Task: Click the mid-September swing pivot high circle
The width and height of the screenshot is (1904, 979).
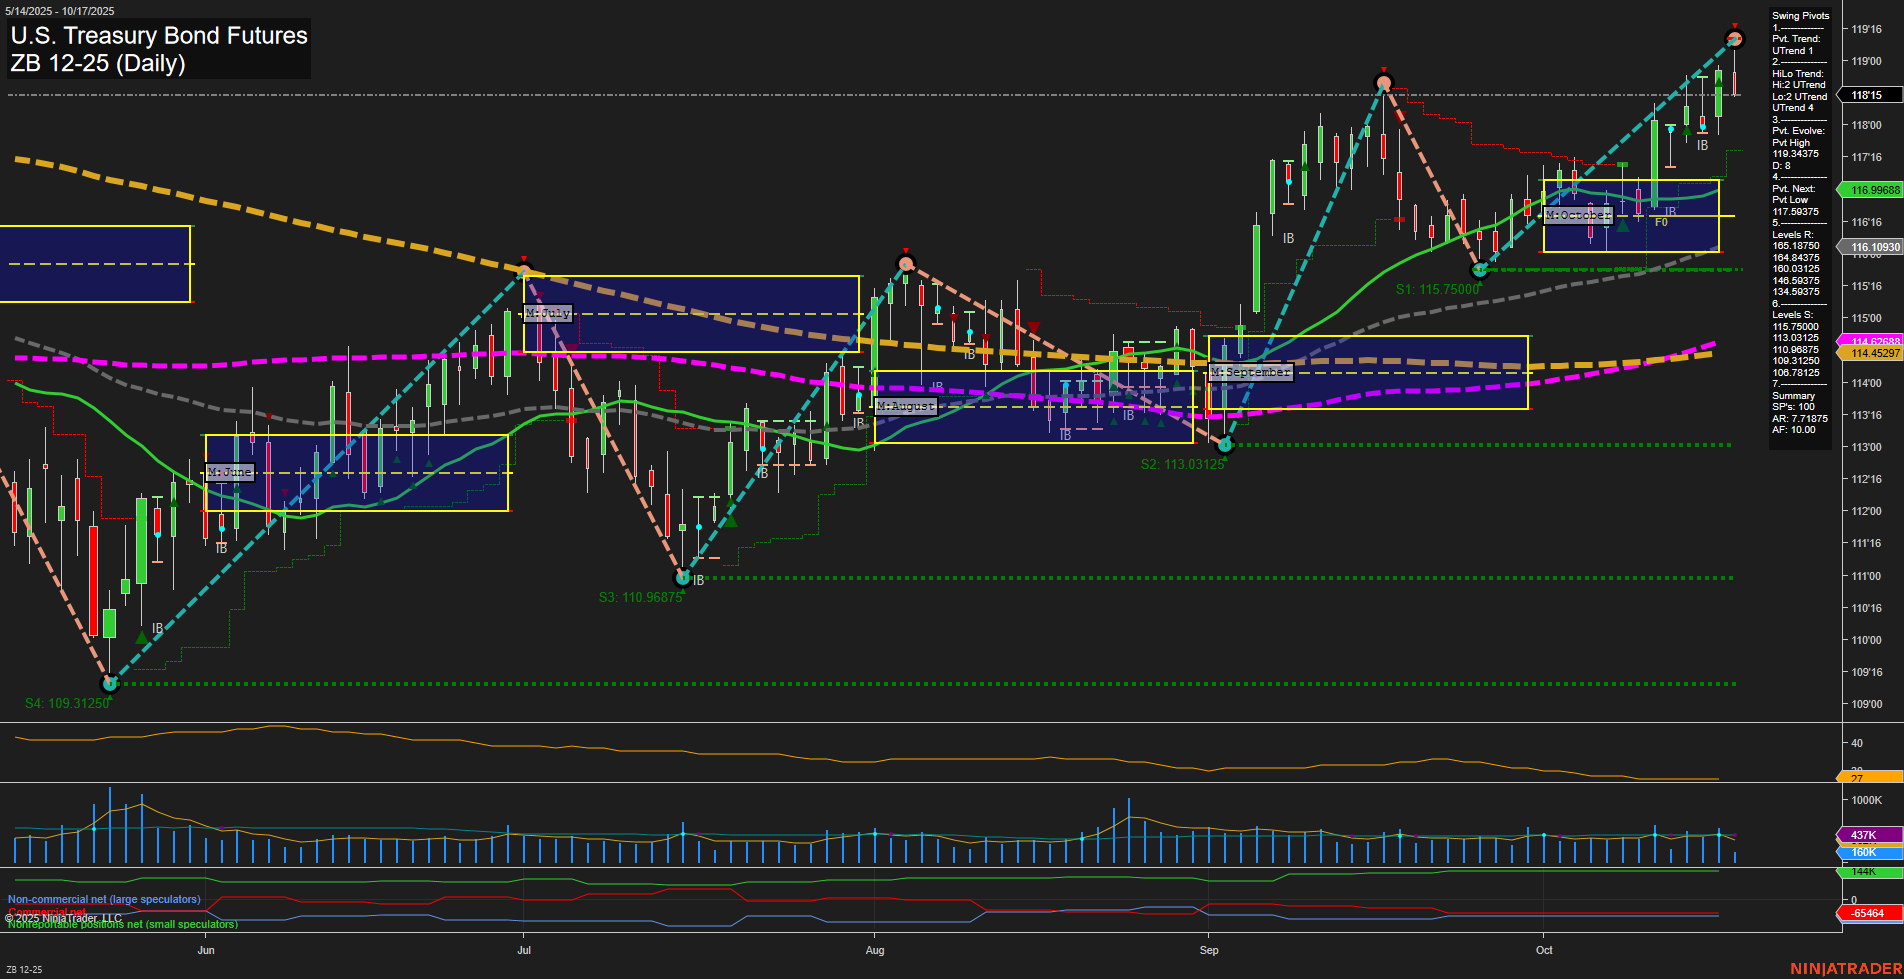Action: tap(1384, 83)
